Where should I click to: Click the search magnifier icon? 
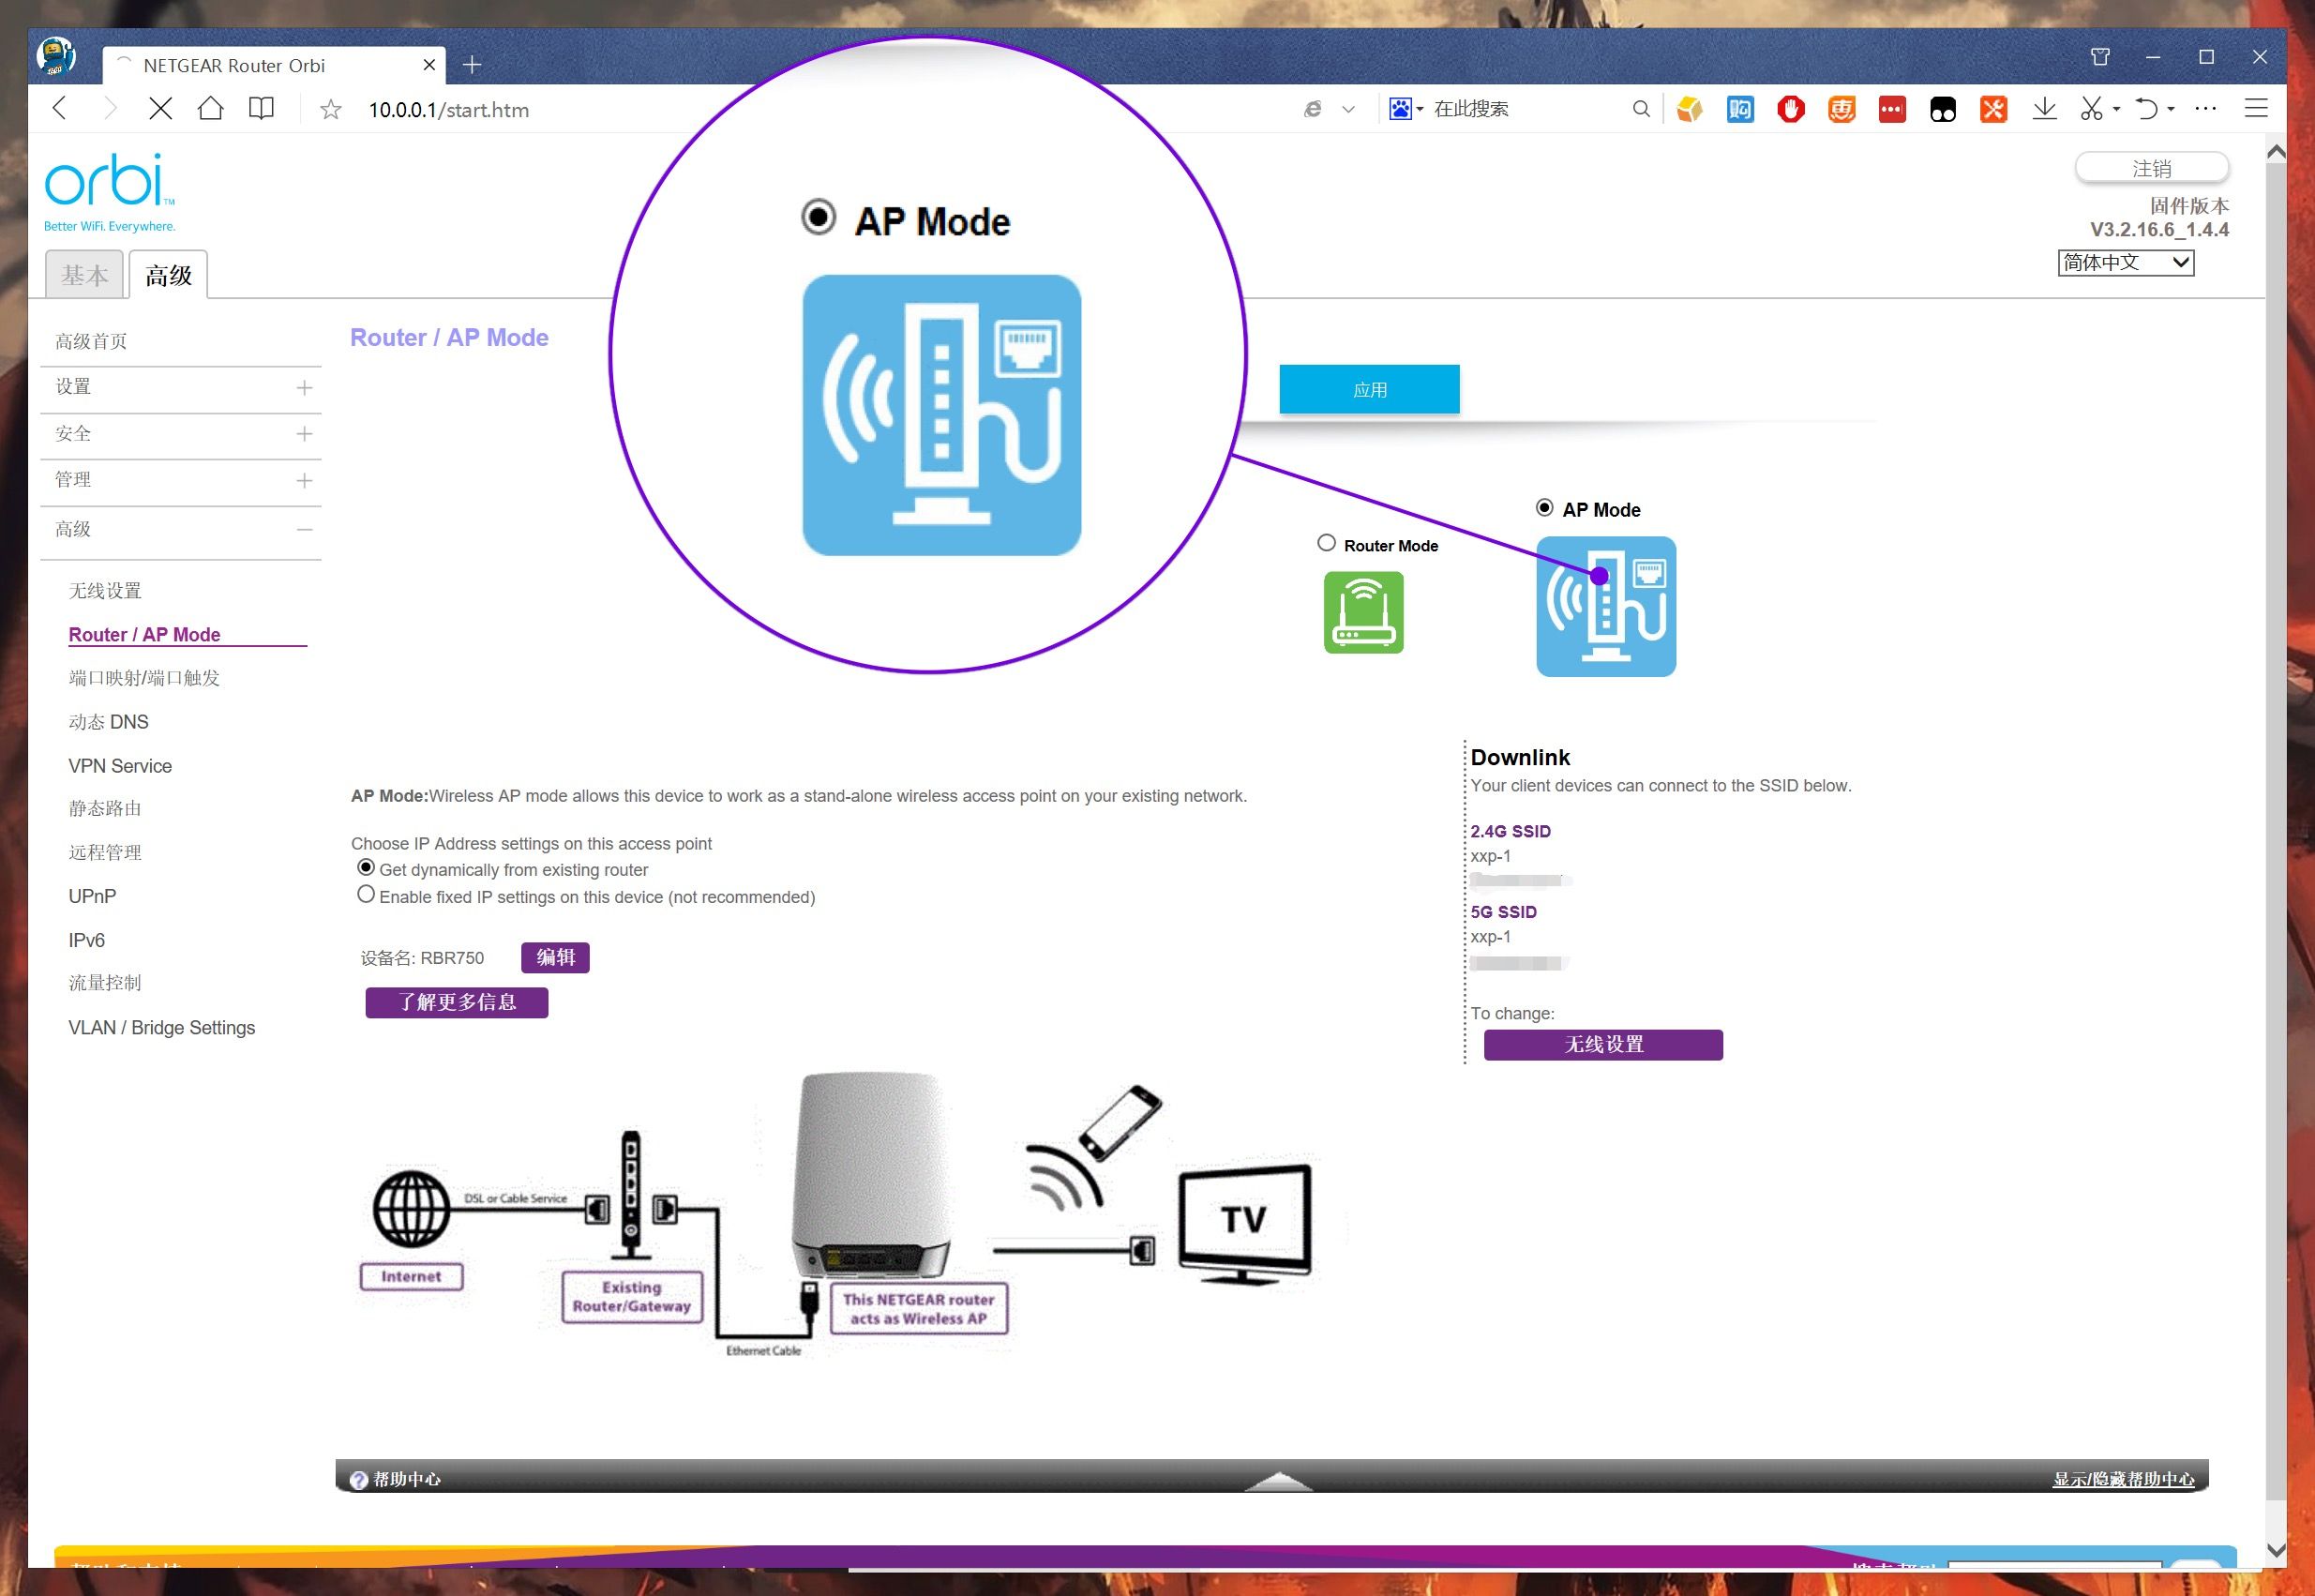[x=1641, y=108]
